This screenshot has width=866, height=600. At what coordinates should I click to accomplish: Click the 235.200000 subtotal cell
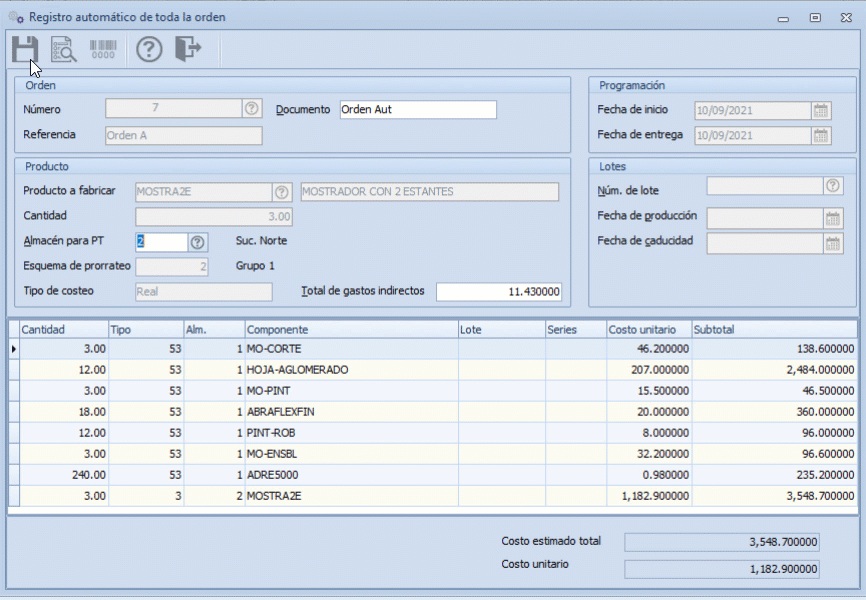coord(775,475)
